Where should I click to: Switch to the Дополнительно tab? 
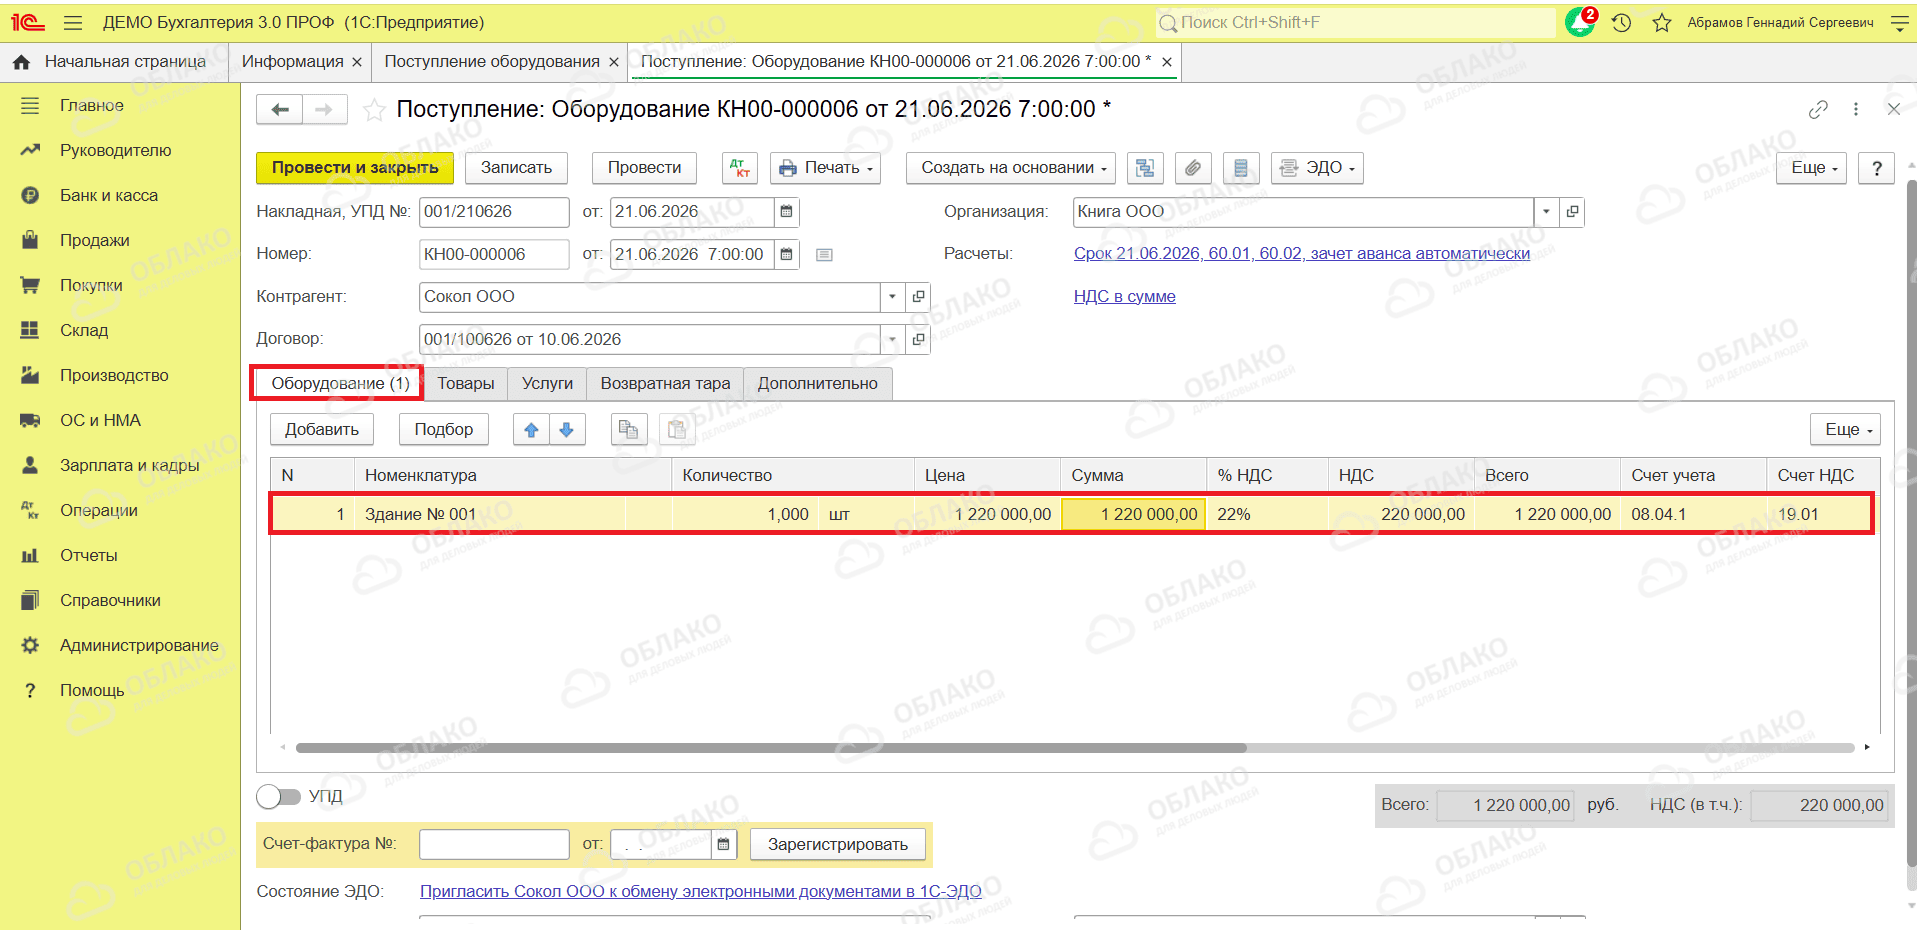(817, 384)
